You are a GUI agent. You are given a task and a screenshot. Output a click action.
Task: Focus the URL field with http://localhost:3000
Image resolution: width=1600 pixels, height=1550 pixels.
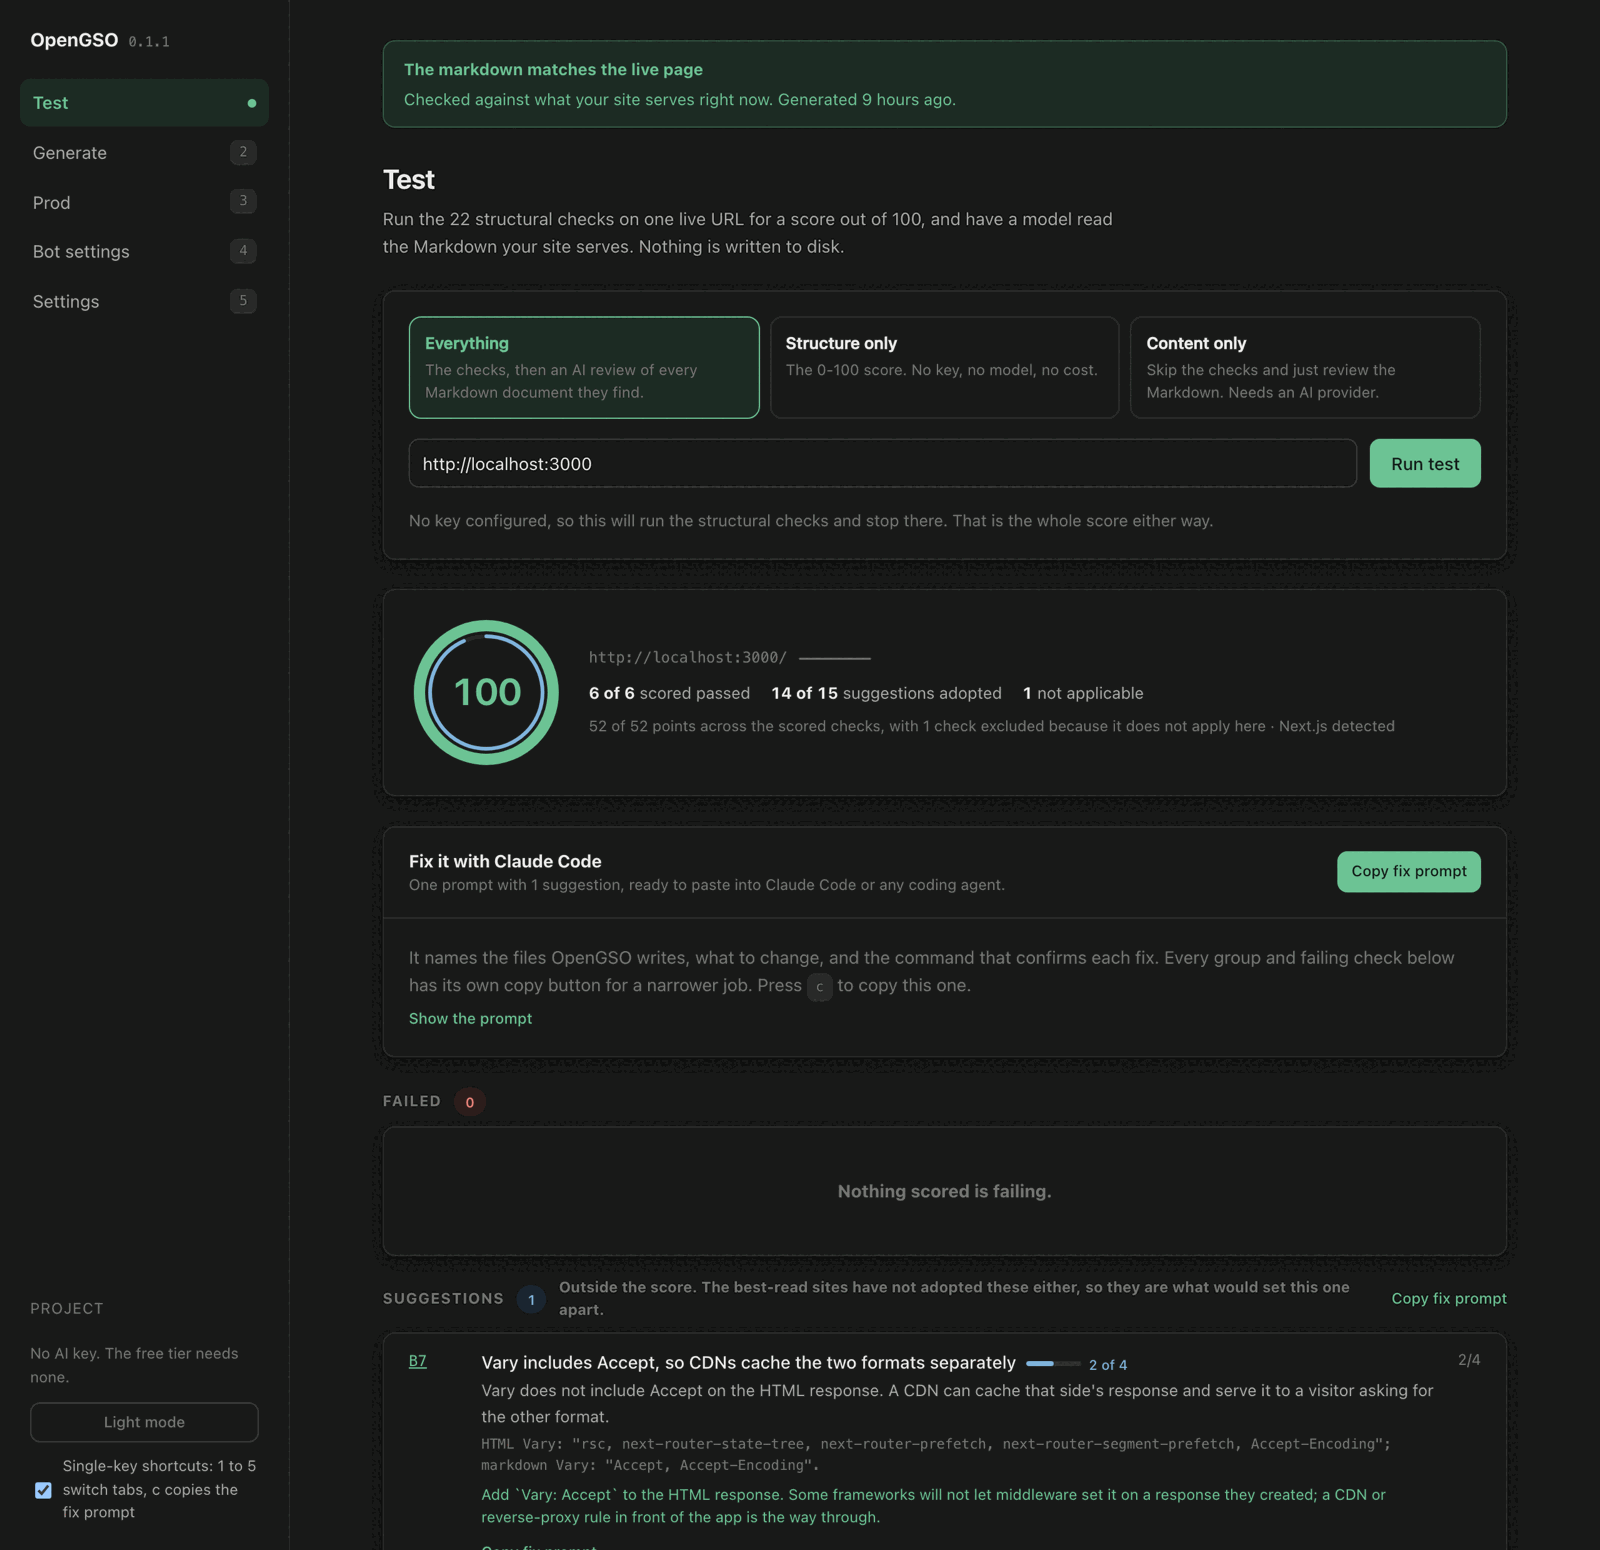point(882,463)
